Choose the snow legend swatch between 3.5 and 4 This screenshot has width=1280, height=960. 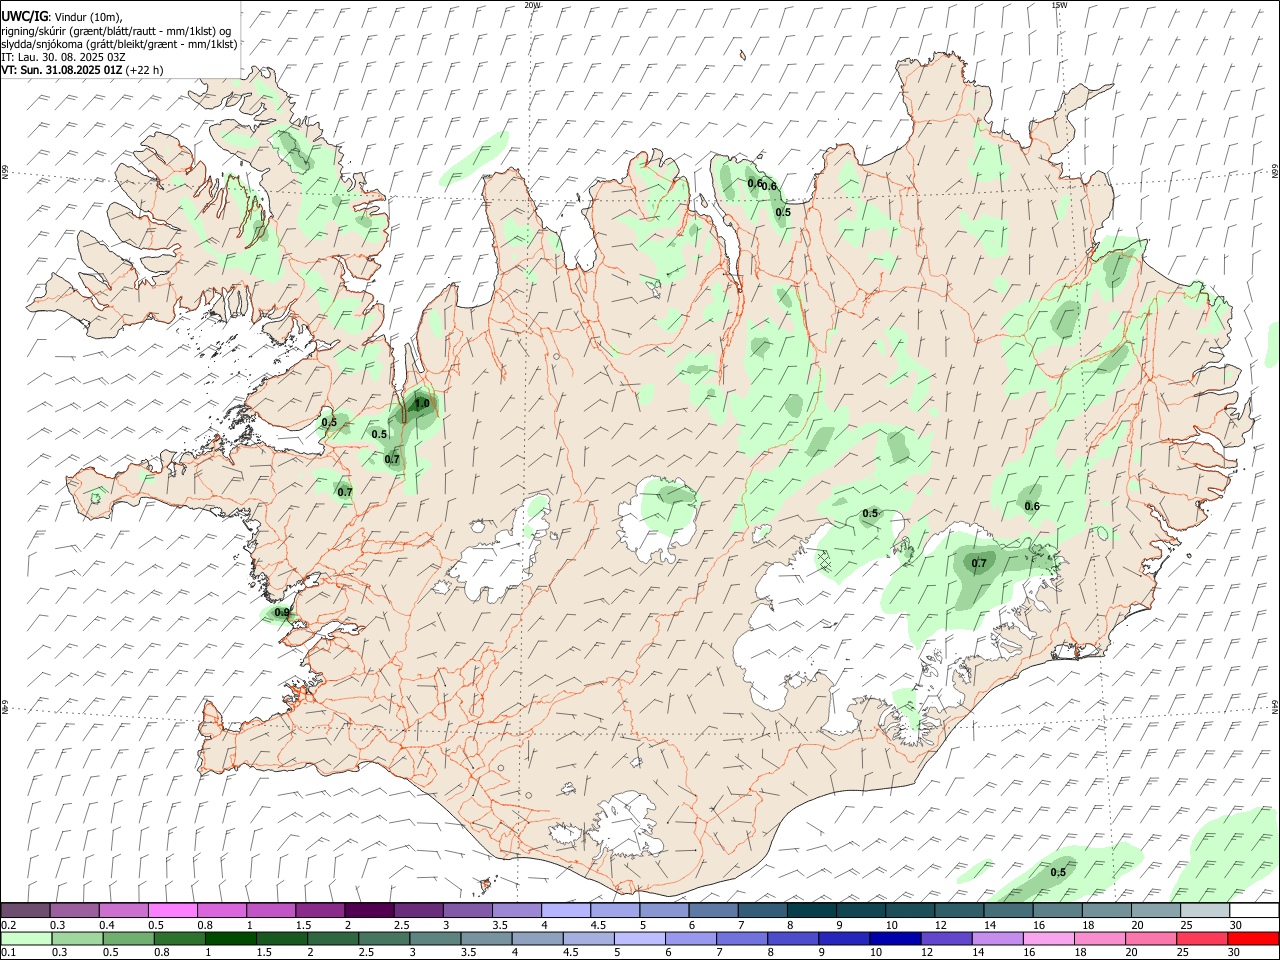[516, 911]
